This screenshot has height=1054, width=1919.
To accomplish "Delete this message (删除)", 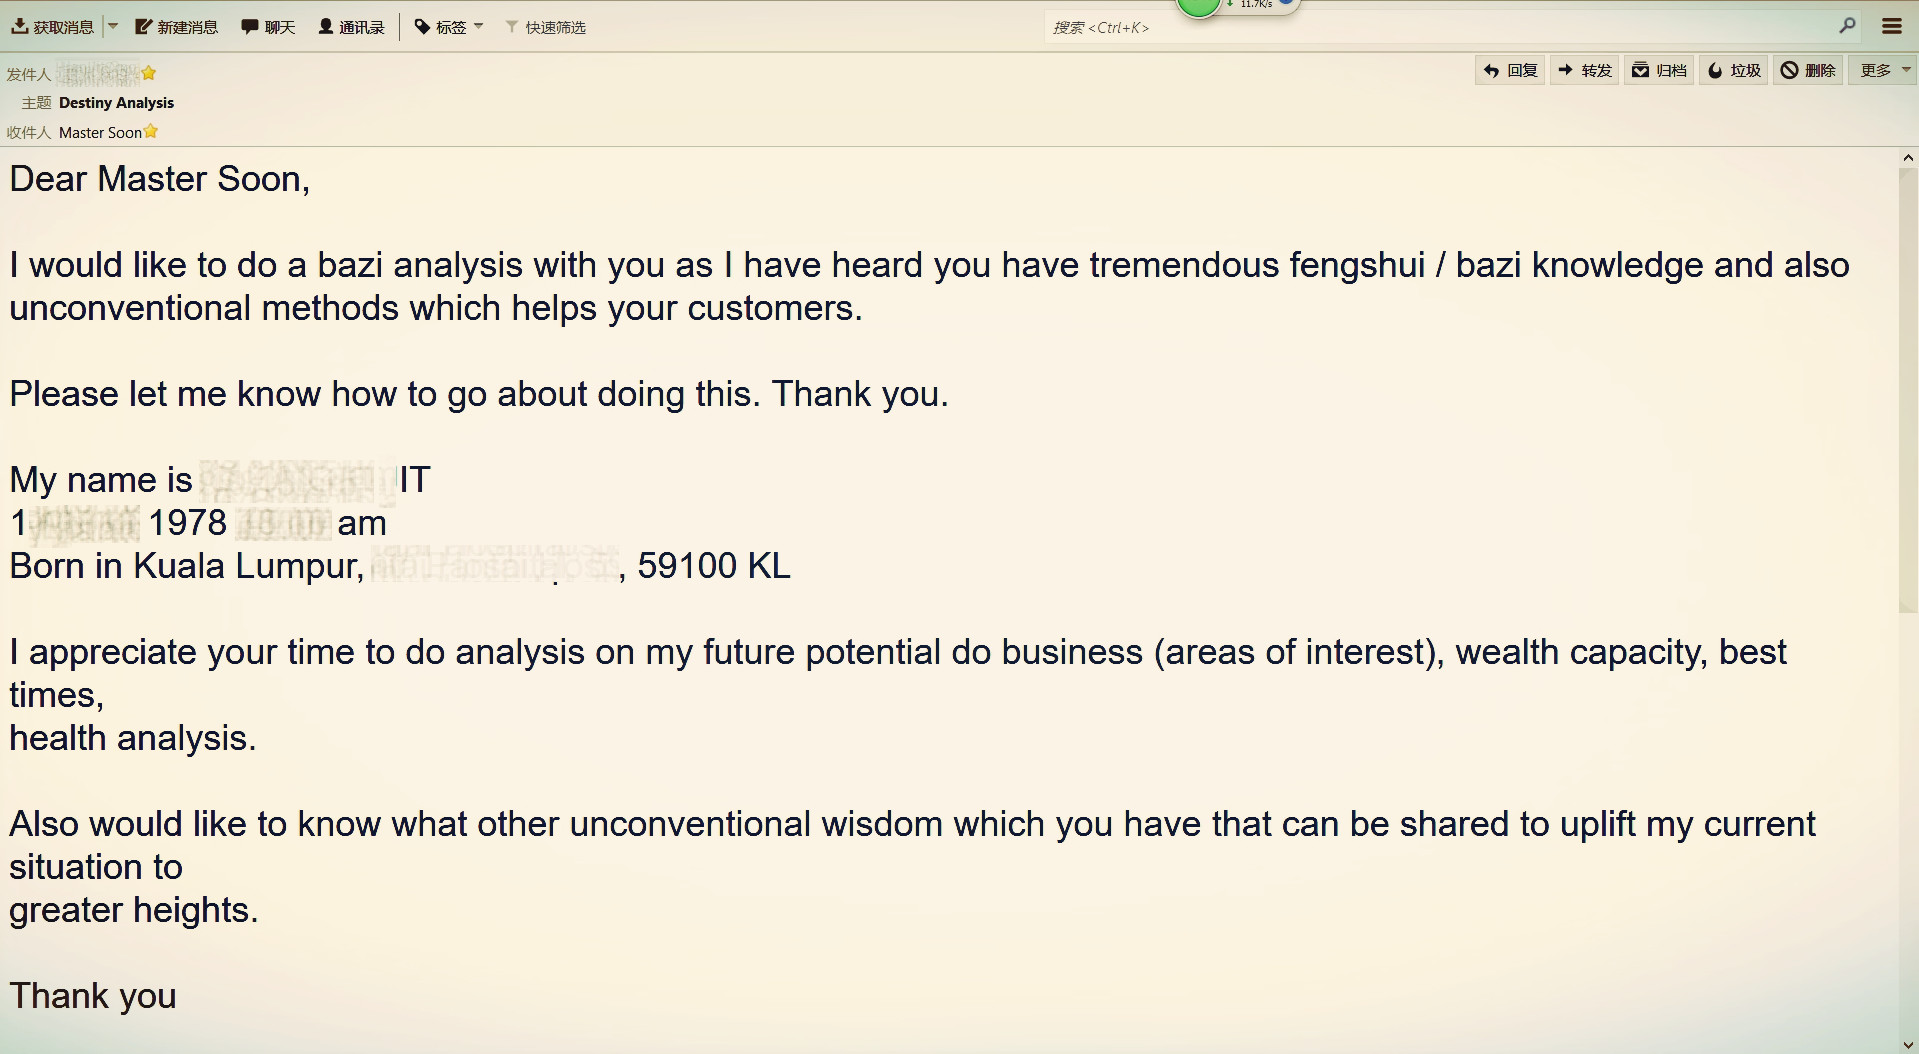I will click(x=1808, y=70).
